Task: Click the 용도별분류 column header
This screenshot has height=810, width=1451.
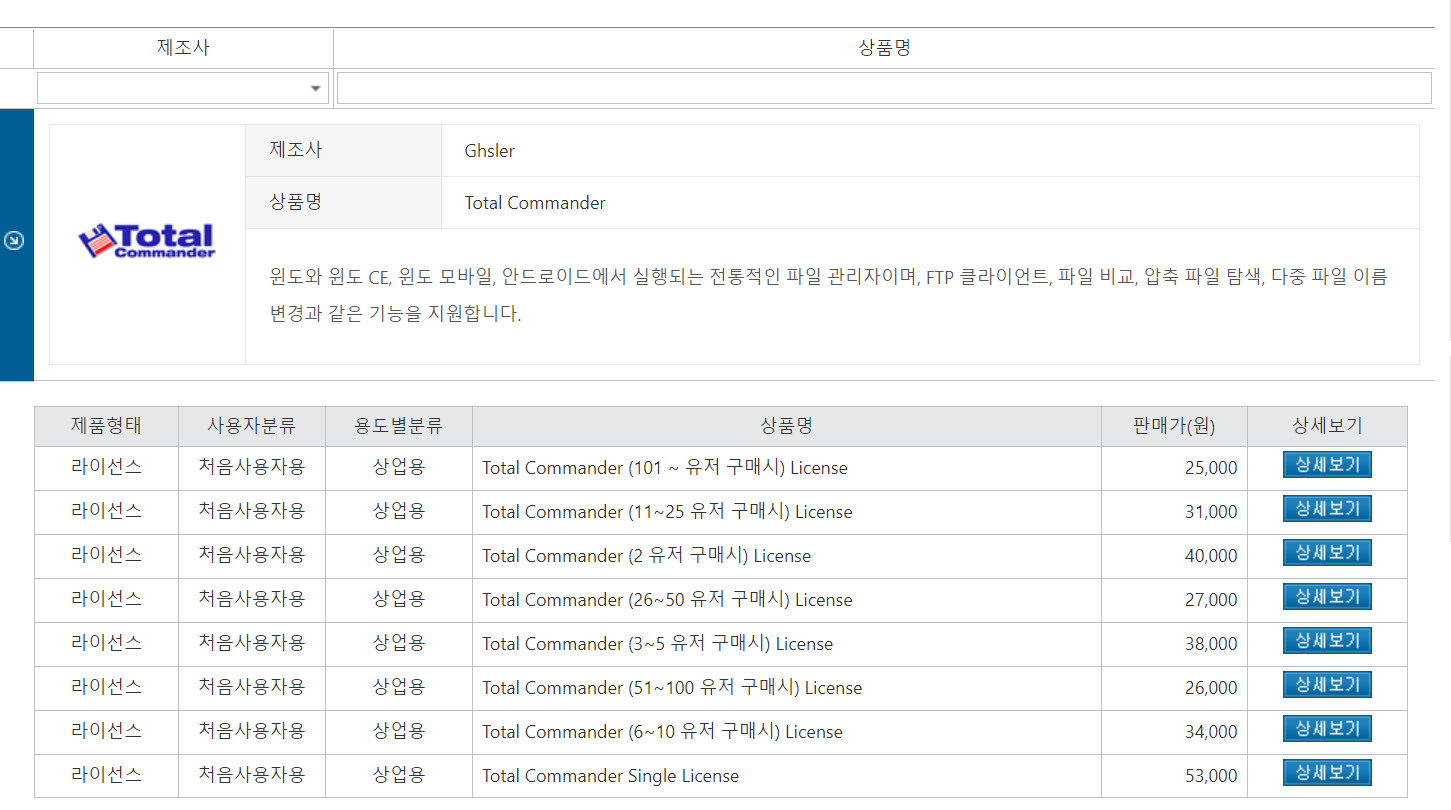Action: click(x=398, y=426)
